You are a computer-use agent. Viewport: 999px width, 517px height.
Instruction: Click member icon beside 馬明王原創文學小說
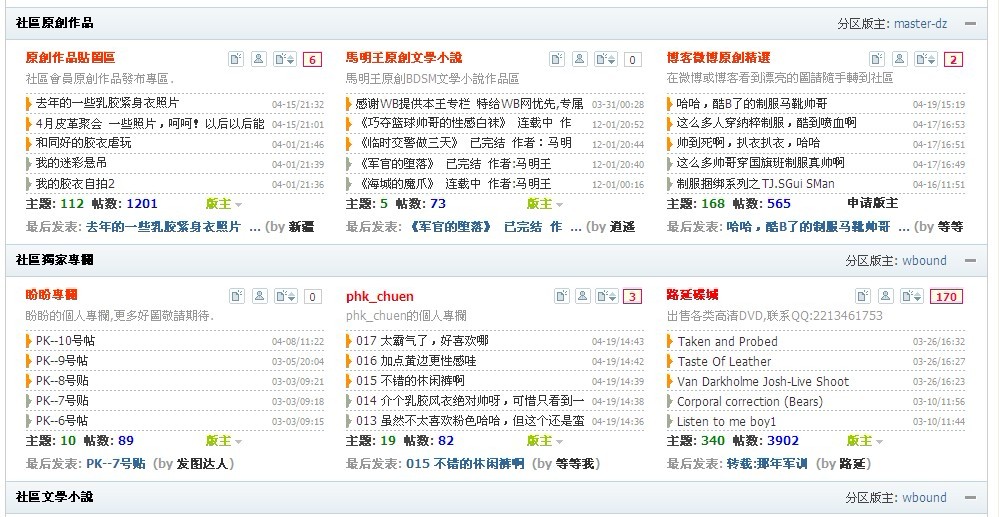[580, 59]
